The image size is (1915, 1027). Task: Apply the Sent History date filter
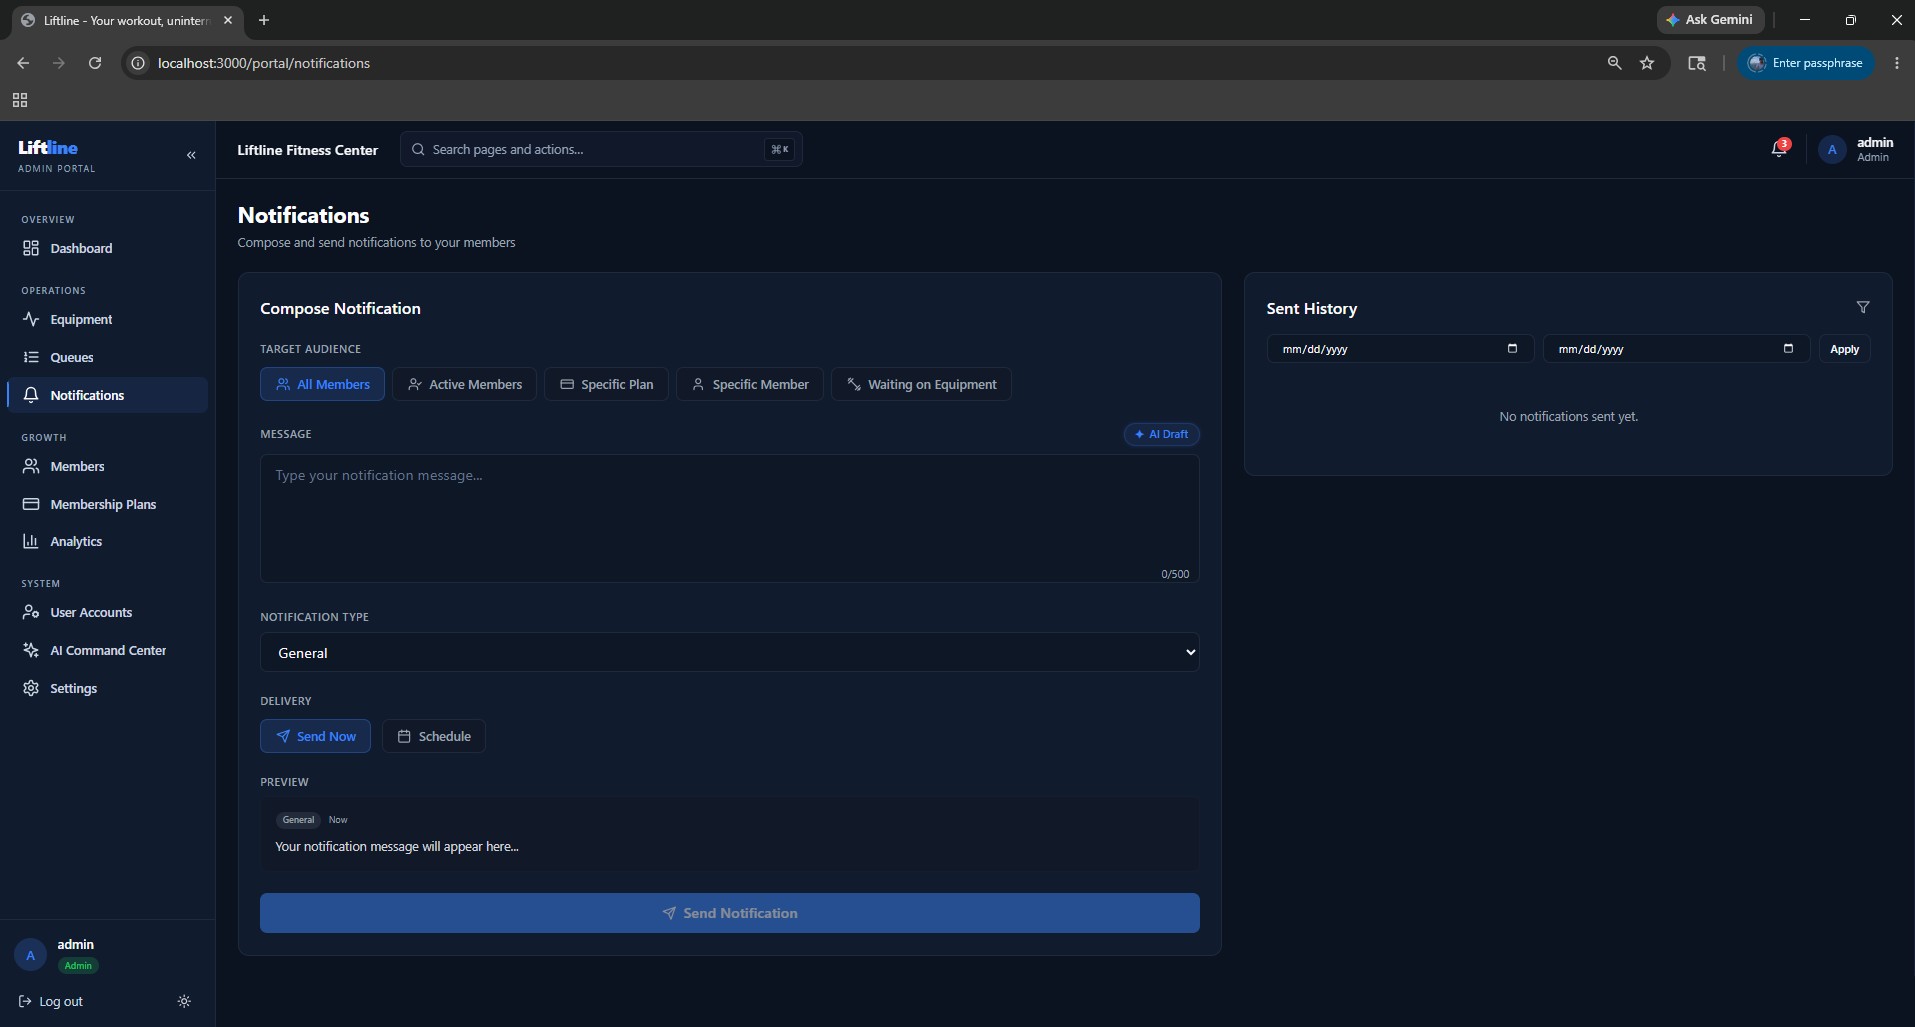pyautogui.click(x=1844, y=349)
